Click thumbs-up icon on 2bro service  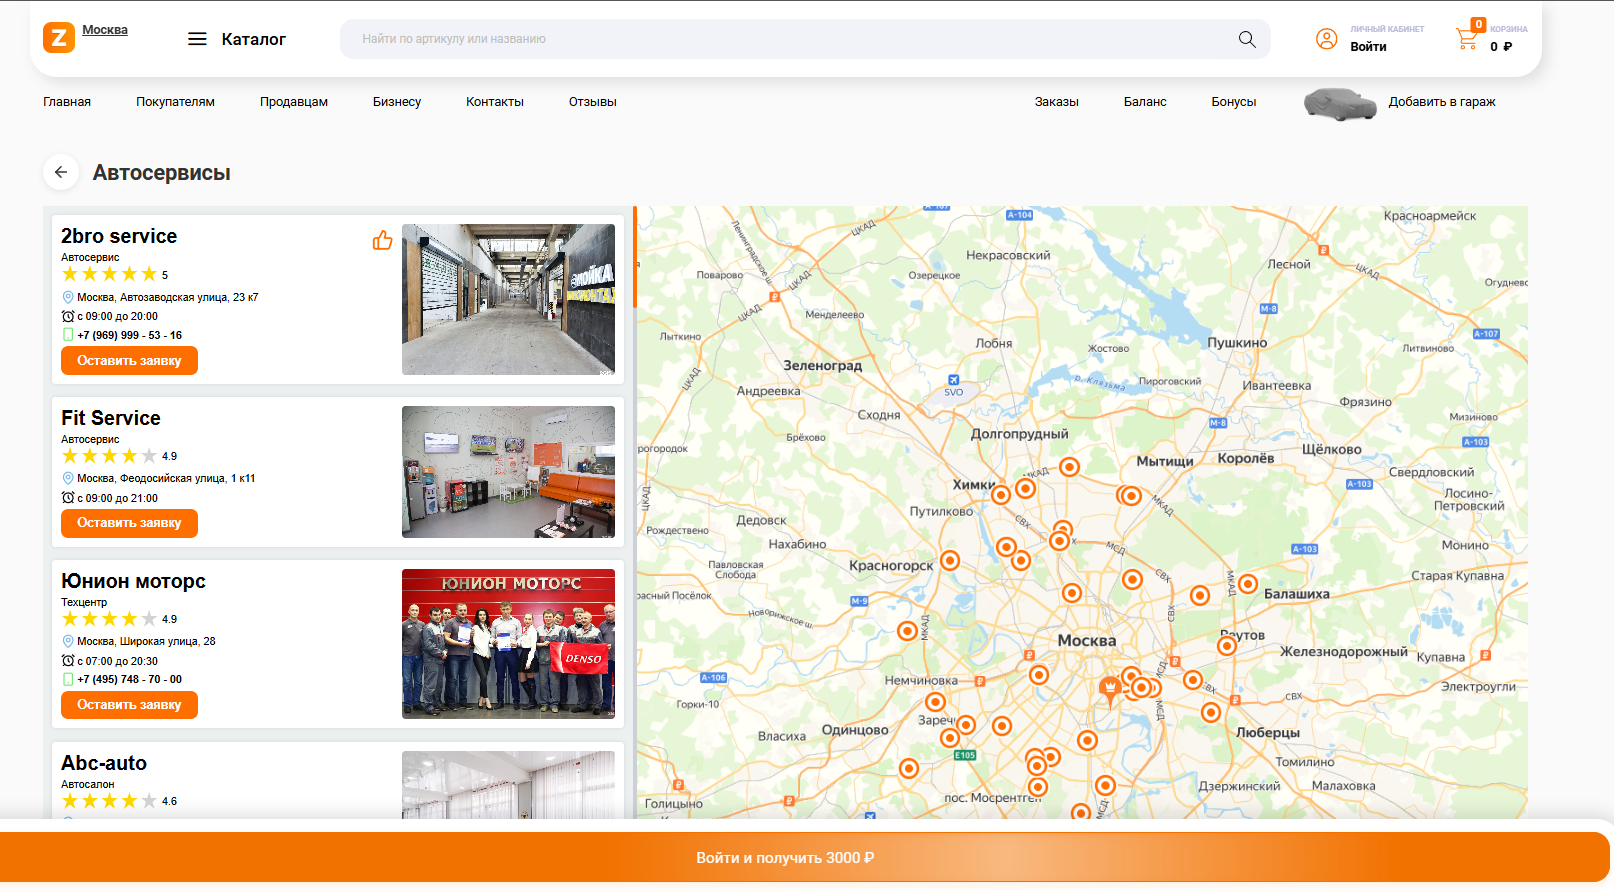tap(382, 240)
